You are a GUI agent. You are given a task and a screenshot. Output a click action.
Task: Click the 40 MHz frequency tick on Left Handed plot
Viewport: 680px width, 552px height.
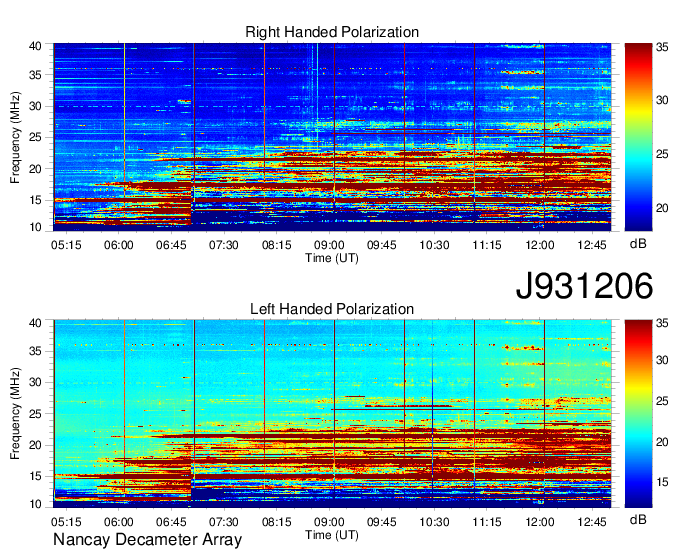(35, 323)
